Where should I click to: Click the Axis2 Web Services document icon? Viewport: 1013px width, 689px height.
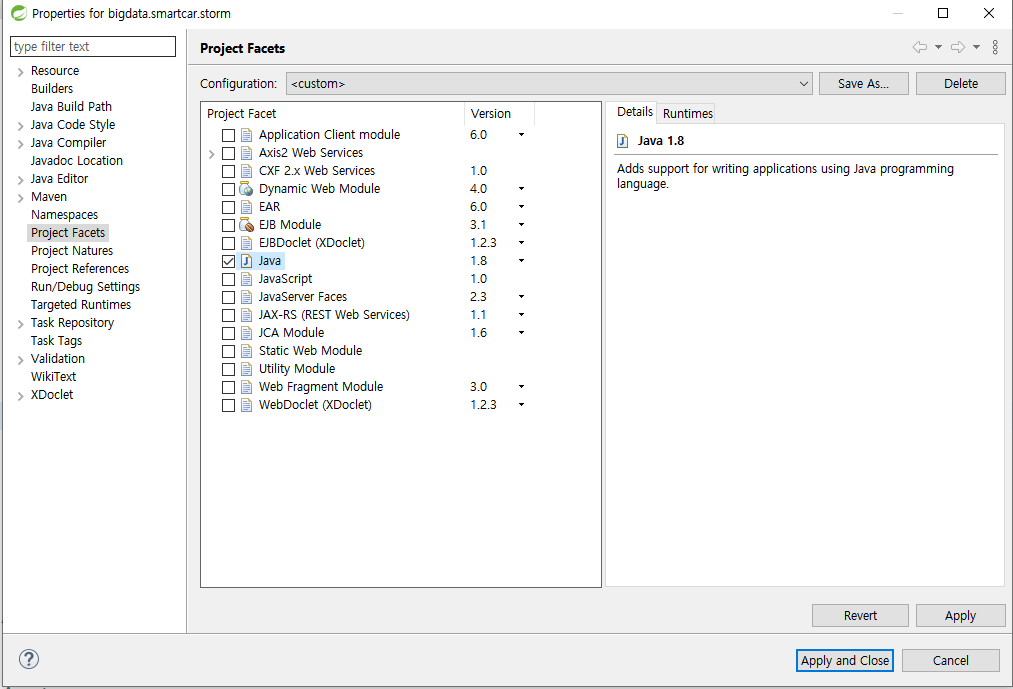[246, 153]
